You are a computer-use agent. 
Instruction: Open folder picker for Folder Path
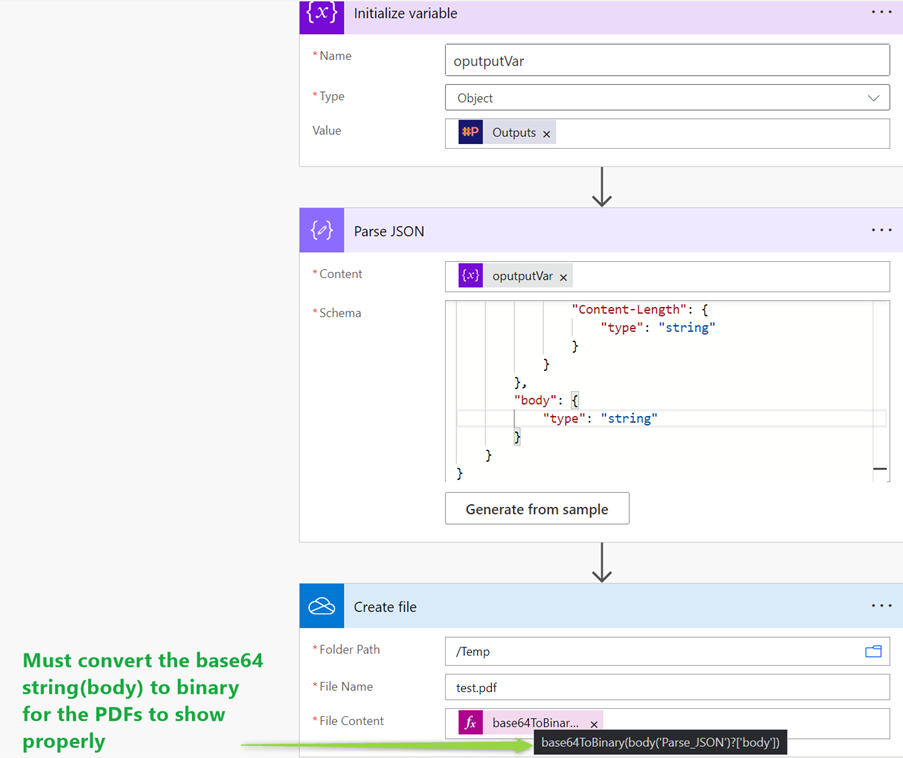pos(873,652)
